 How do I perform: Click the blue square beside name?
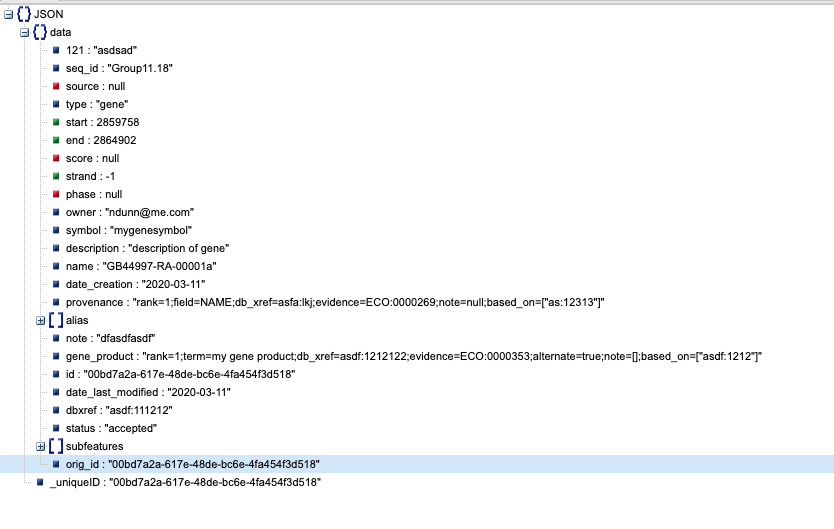pyautogui.click(x=56, y=266)
